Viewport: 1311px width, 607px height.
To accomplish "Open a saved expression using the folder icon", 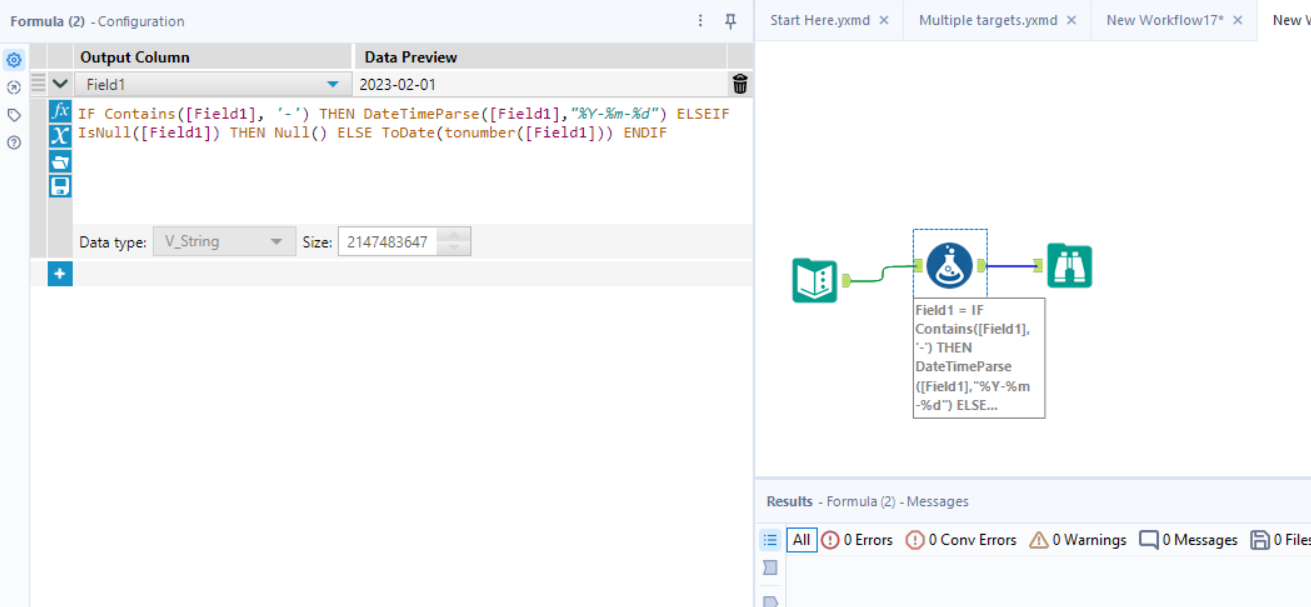I will 60,161.
